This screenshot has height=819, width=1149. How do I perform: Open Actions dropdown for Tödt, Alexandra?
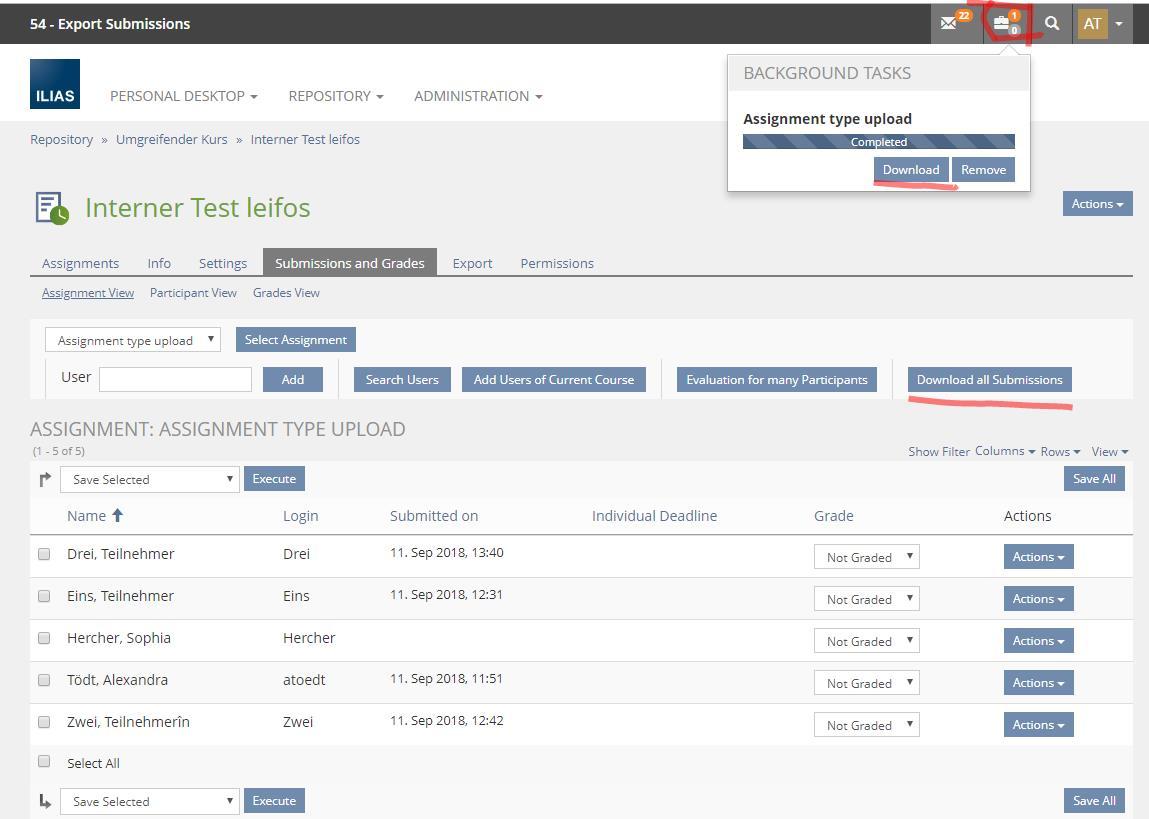(1038, 683)
